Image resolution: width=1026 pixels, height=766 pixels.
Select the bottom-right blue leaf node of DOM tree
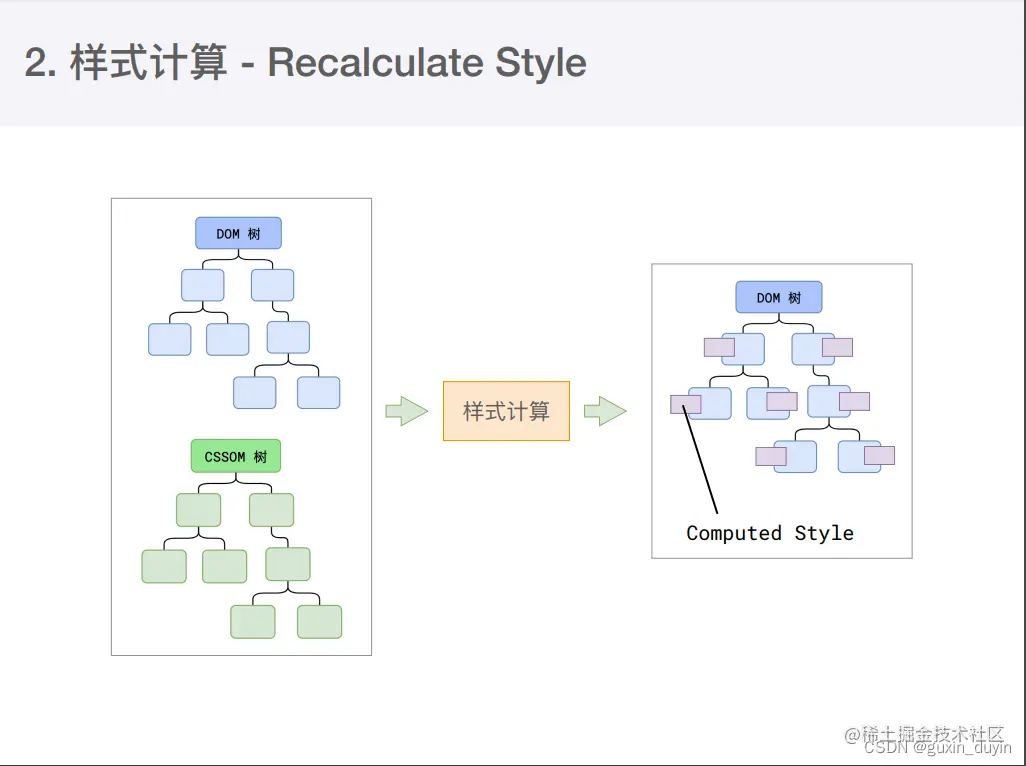coord(318,394)
